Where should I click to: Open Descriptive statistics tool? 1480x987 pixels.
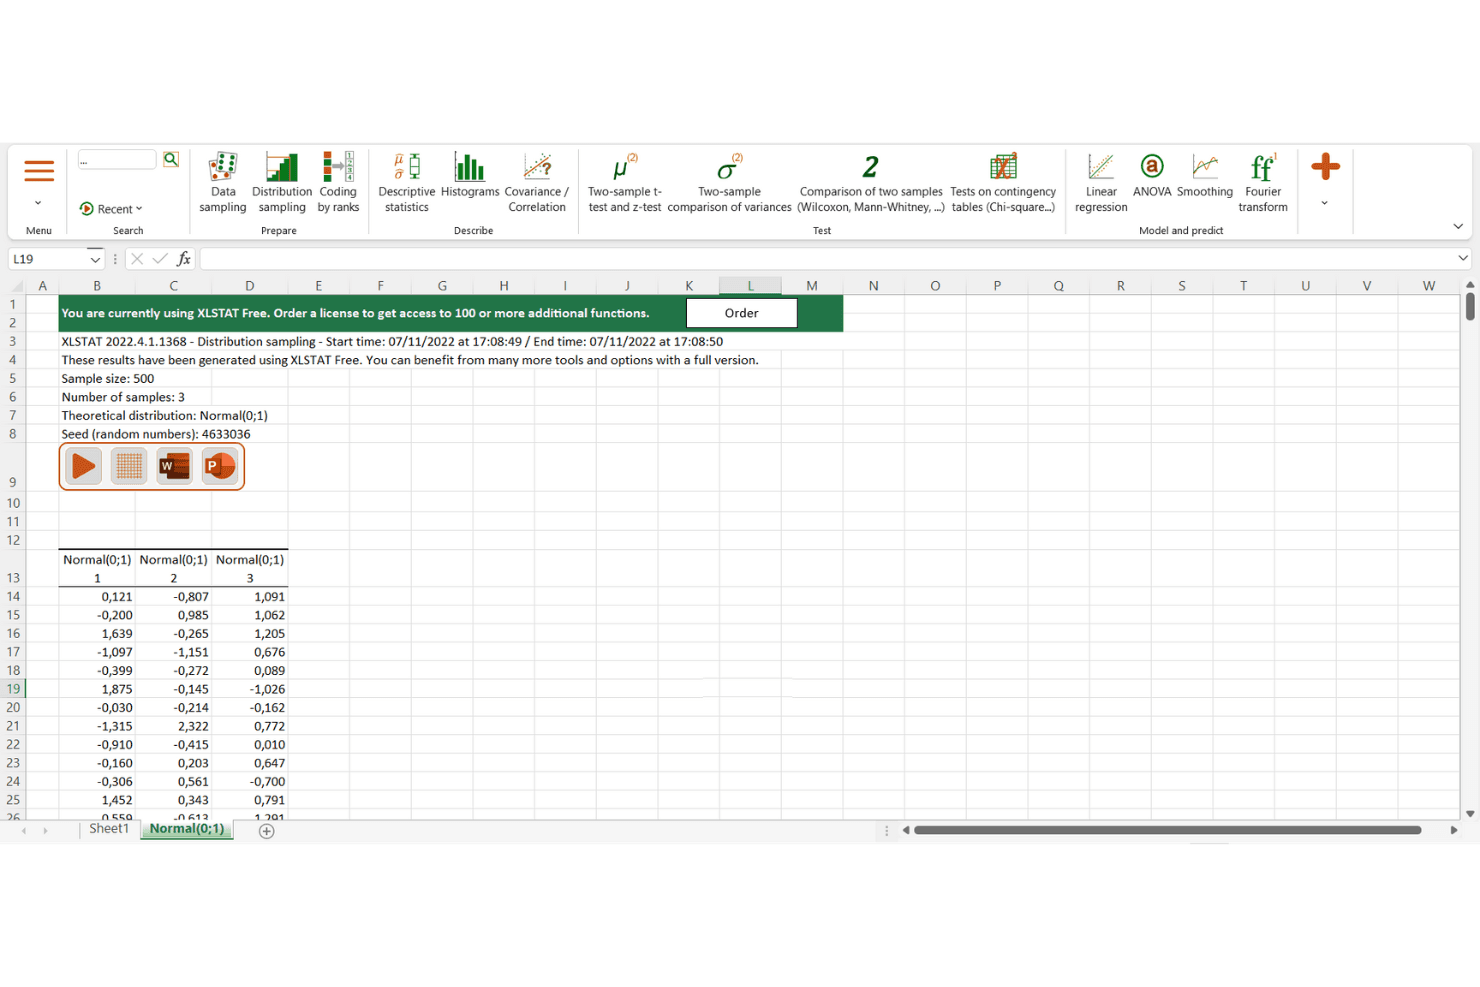point(407,182)
